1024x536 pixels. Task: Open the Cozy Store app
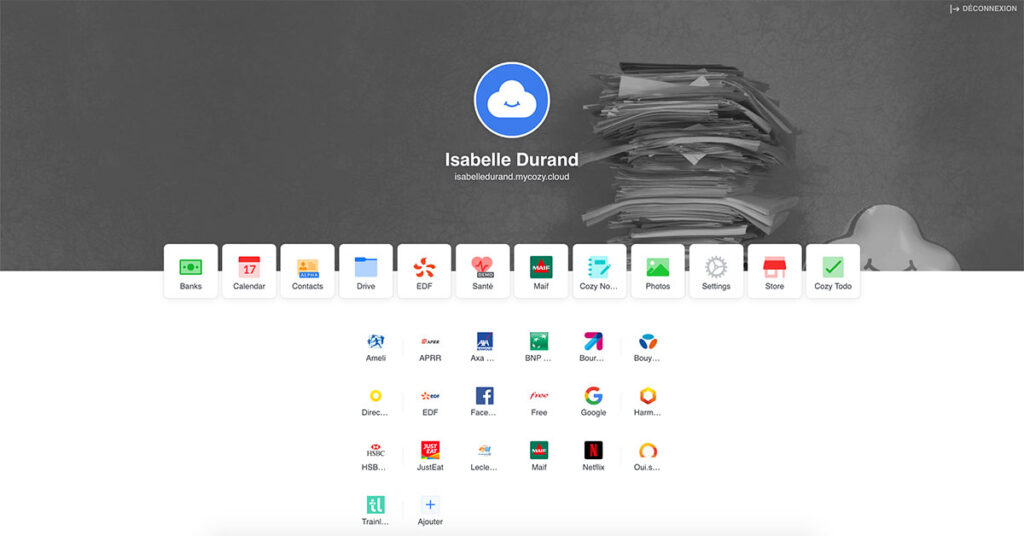click(x=774, y=271)
